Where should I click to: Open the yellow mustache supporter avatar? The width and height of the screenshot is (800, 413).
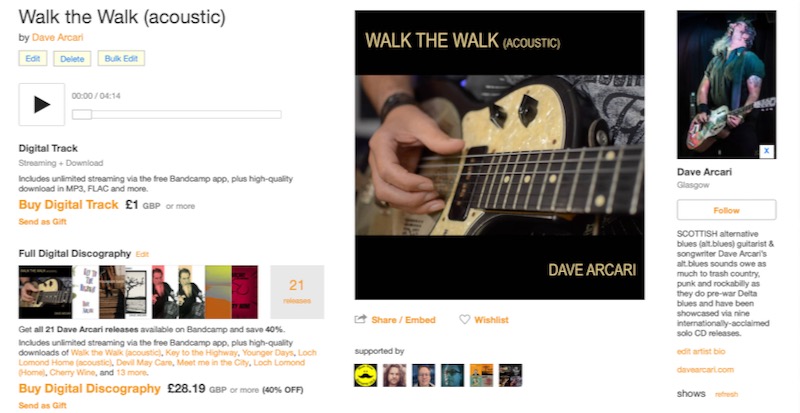pos(366,375)
